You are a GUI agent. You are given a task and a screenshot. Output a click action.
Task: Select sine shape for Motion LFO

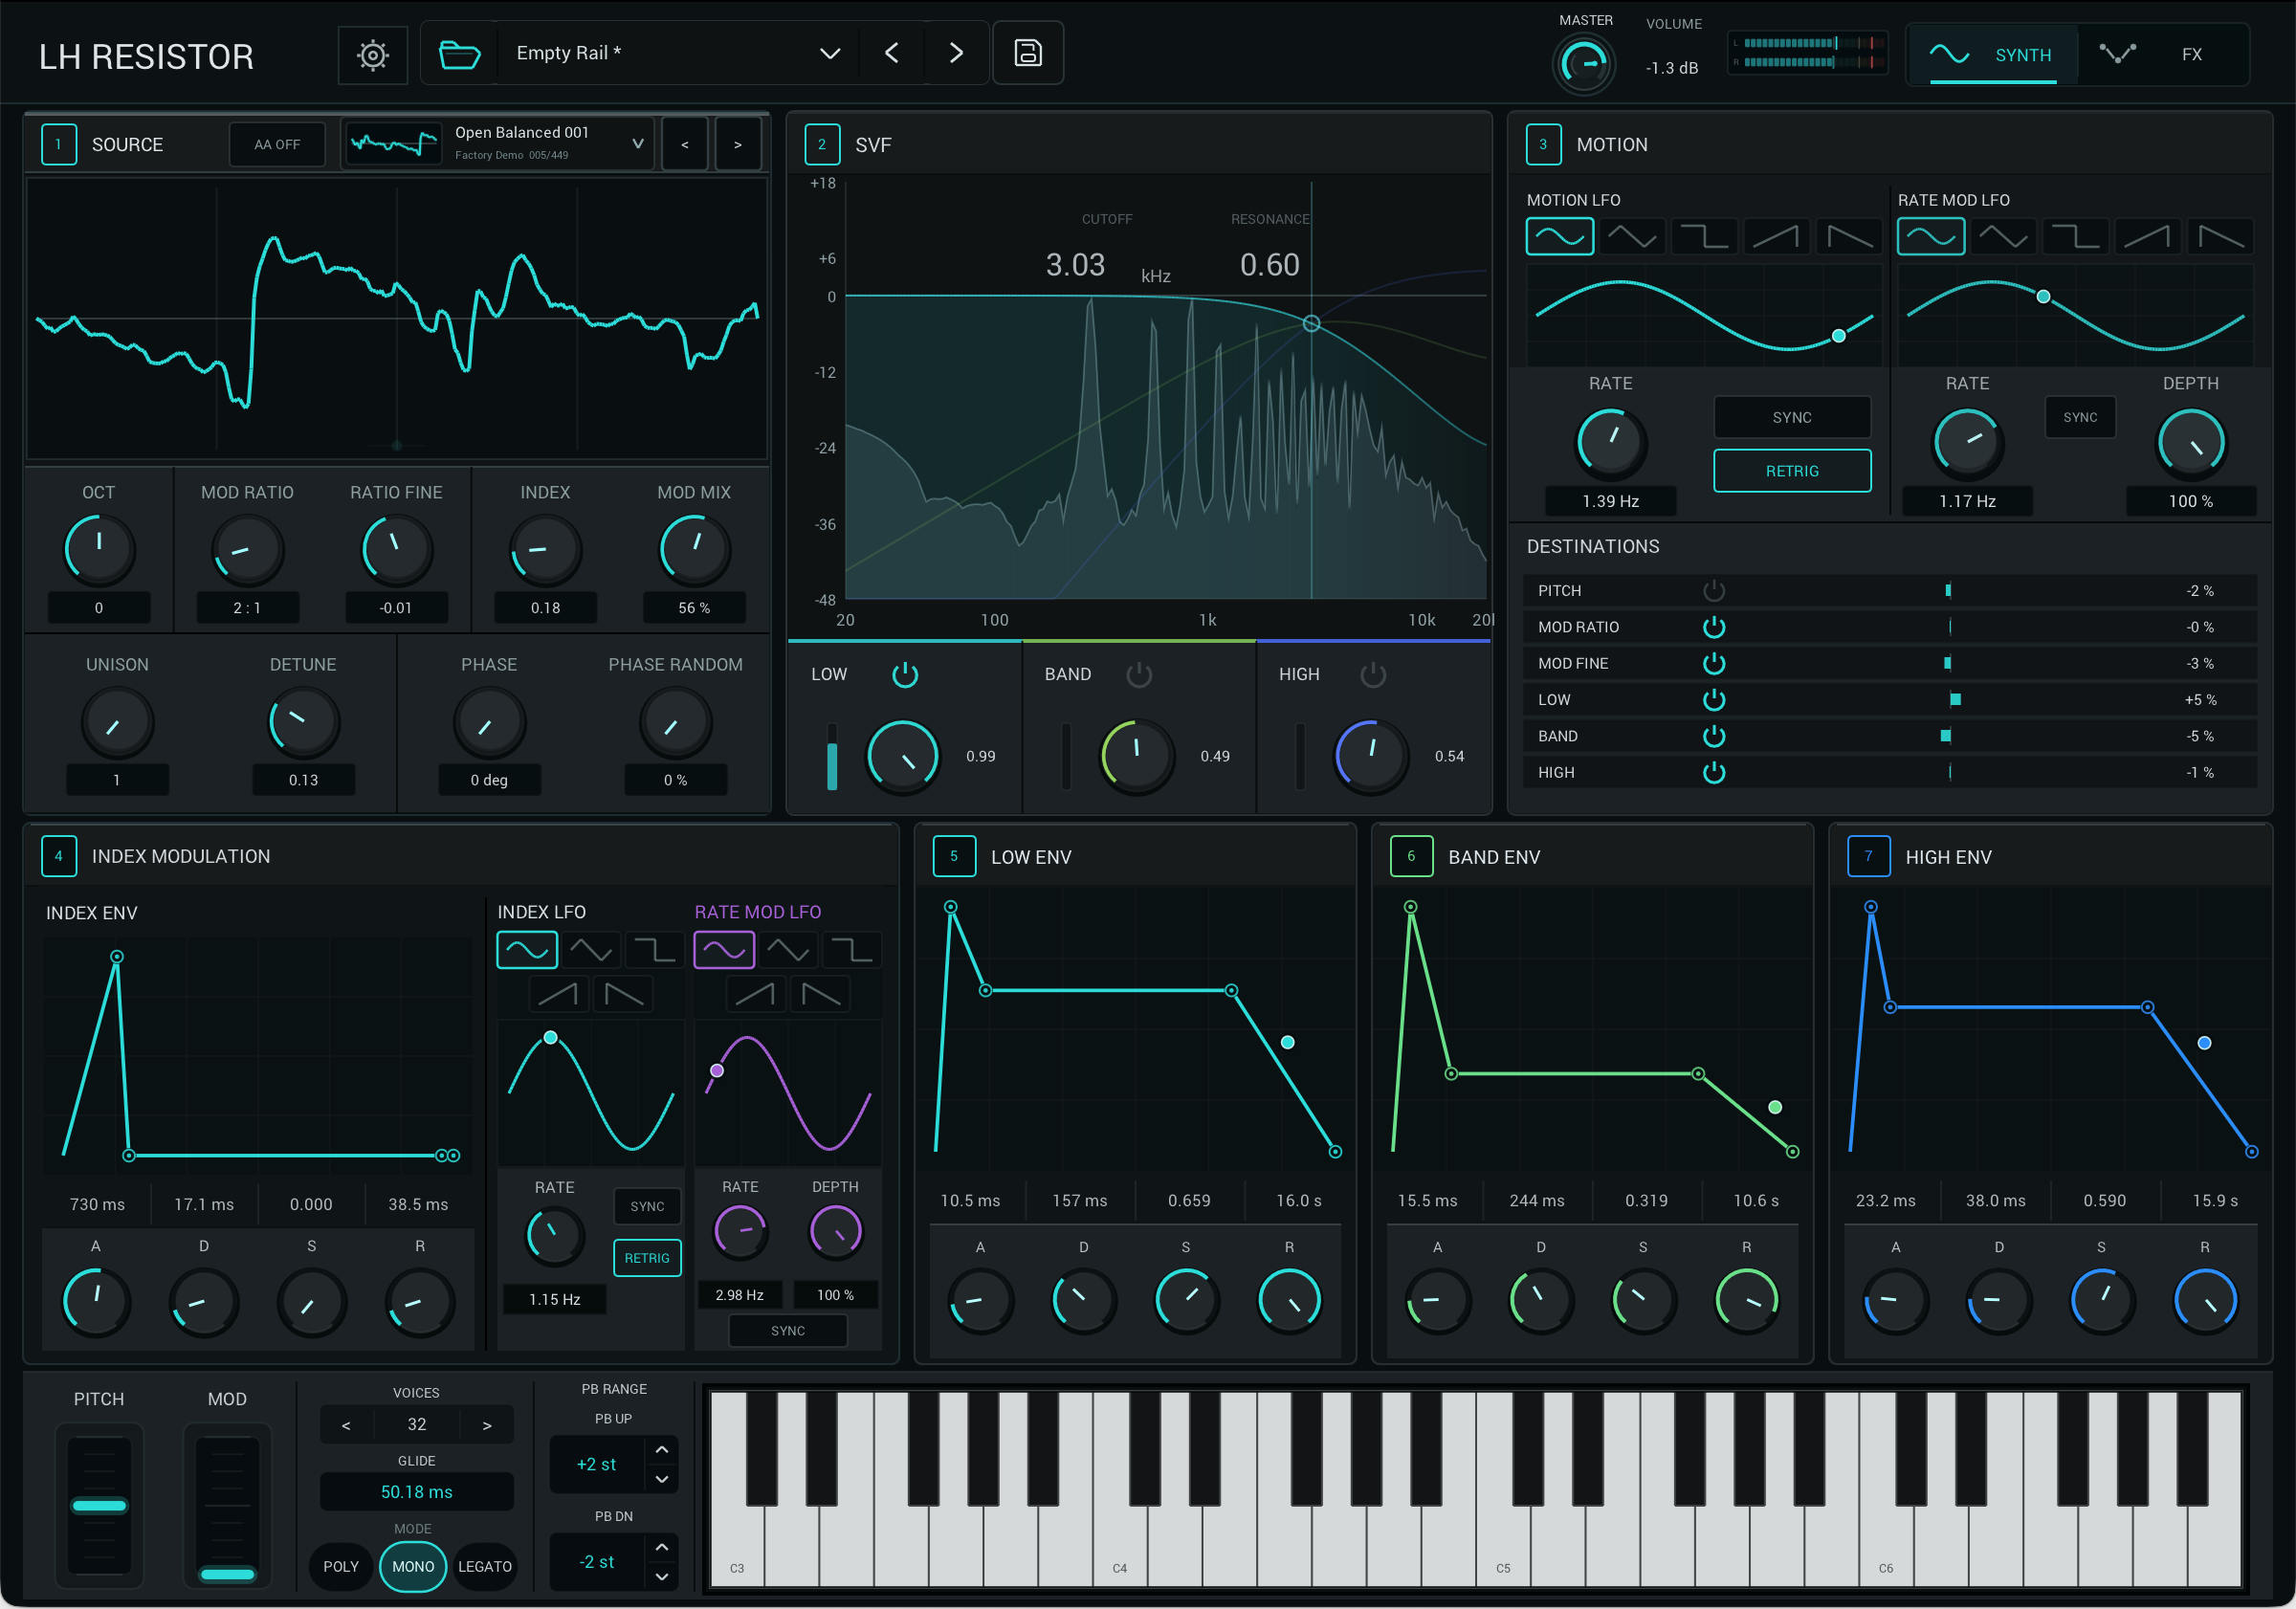click(x=1559, y=237)
